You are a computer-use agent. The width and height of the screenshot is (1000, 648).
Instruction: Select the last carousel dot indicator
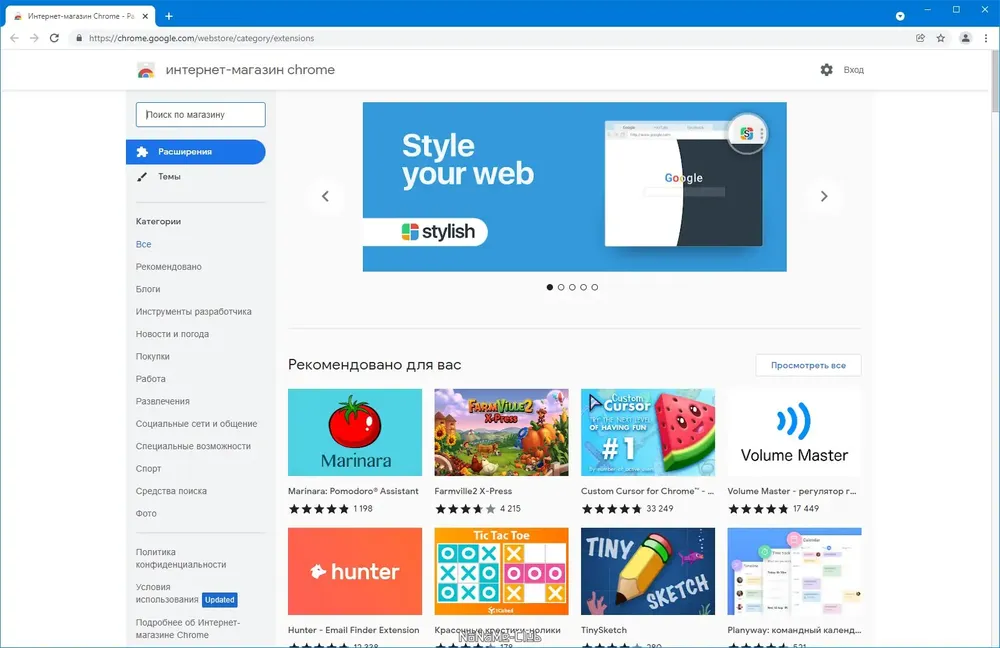594,287
